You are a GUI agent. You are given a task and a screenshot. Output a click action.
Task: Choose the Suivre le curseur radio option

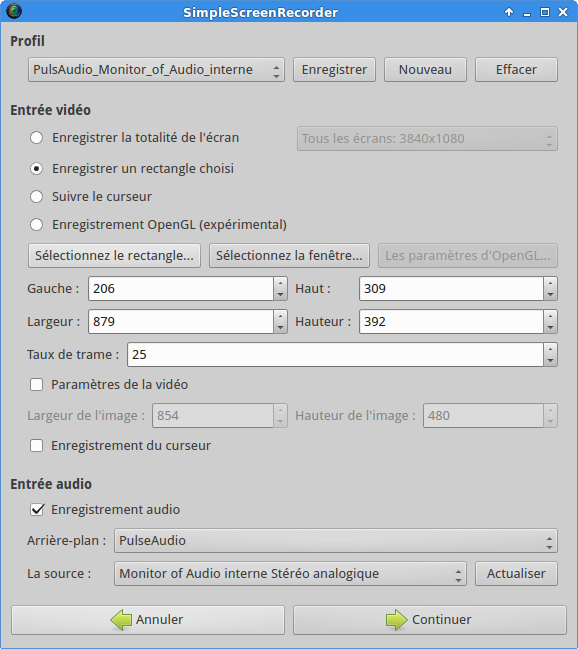[x=36, y=197]
